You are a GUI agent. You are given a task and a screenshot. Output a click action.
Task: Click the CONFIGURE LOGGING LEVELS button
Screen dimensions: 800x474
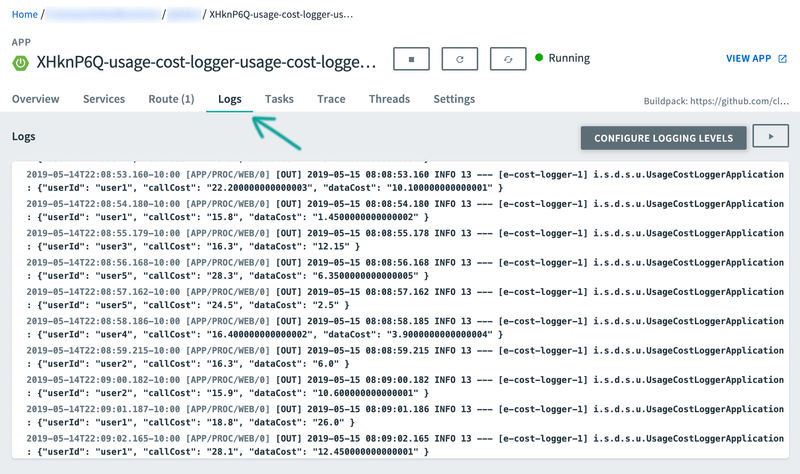point(663,138)
